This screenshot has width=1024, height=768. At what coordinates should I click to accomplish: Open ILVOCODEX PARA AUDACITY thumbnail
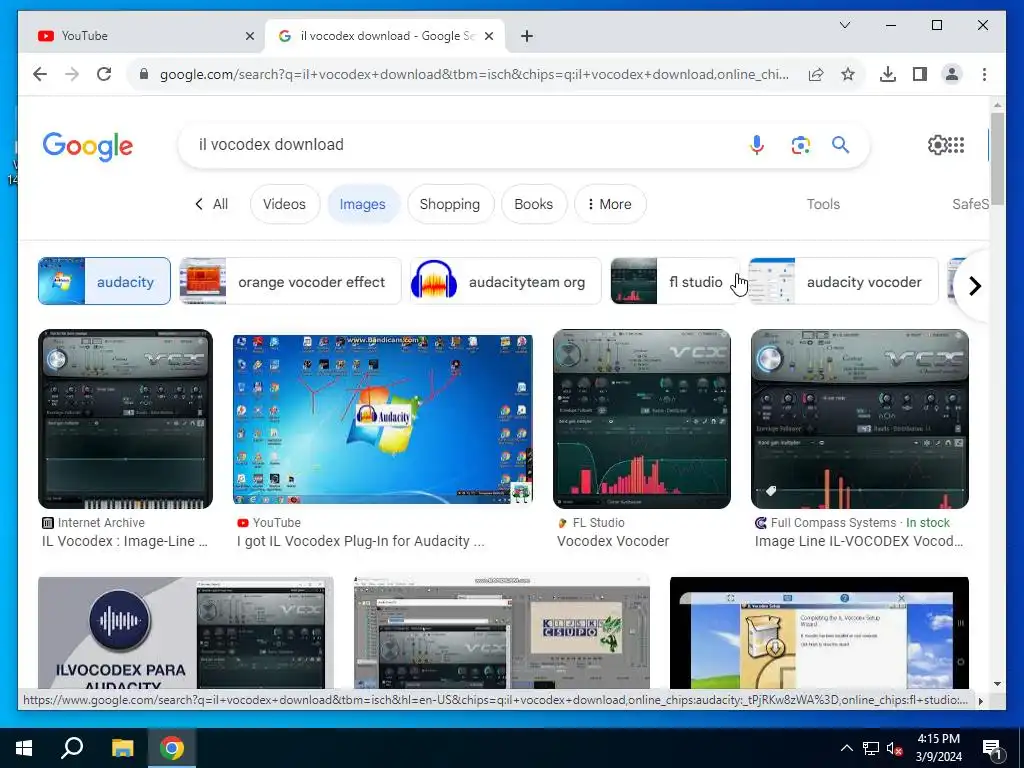185,633
